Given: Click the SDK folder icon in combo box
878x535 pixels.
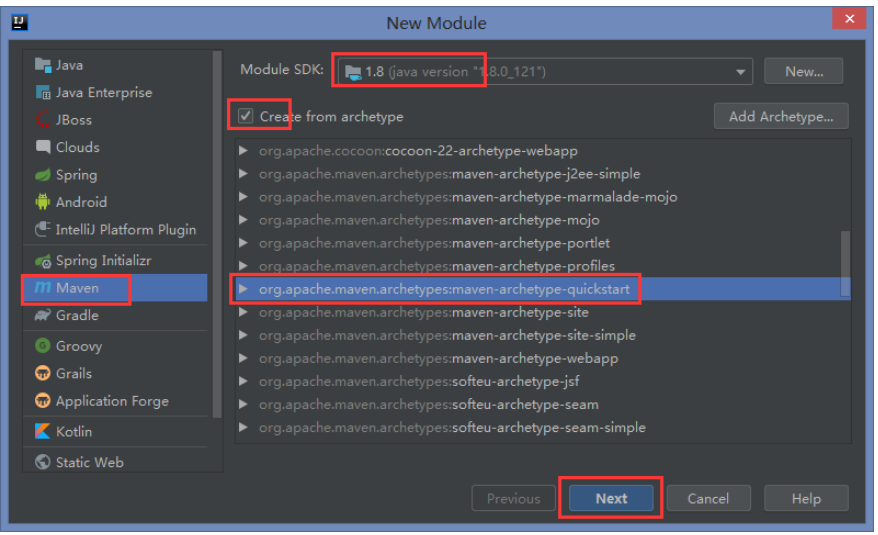Looking at the screenshot, I should point(353,72).
